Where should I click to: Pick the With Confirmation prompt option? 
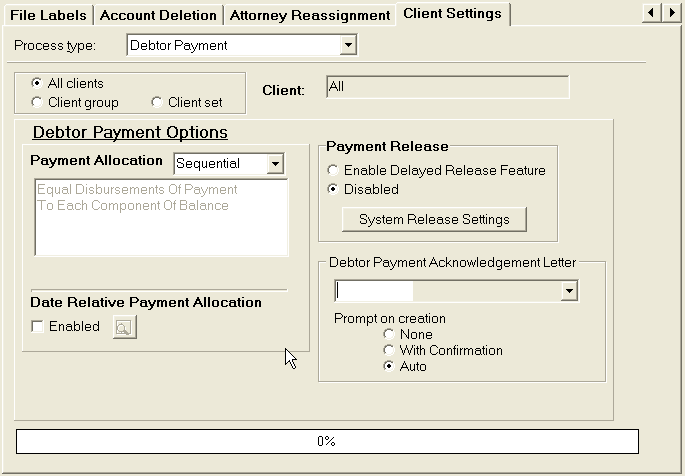click(x=389, y=351)
